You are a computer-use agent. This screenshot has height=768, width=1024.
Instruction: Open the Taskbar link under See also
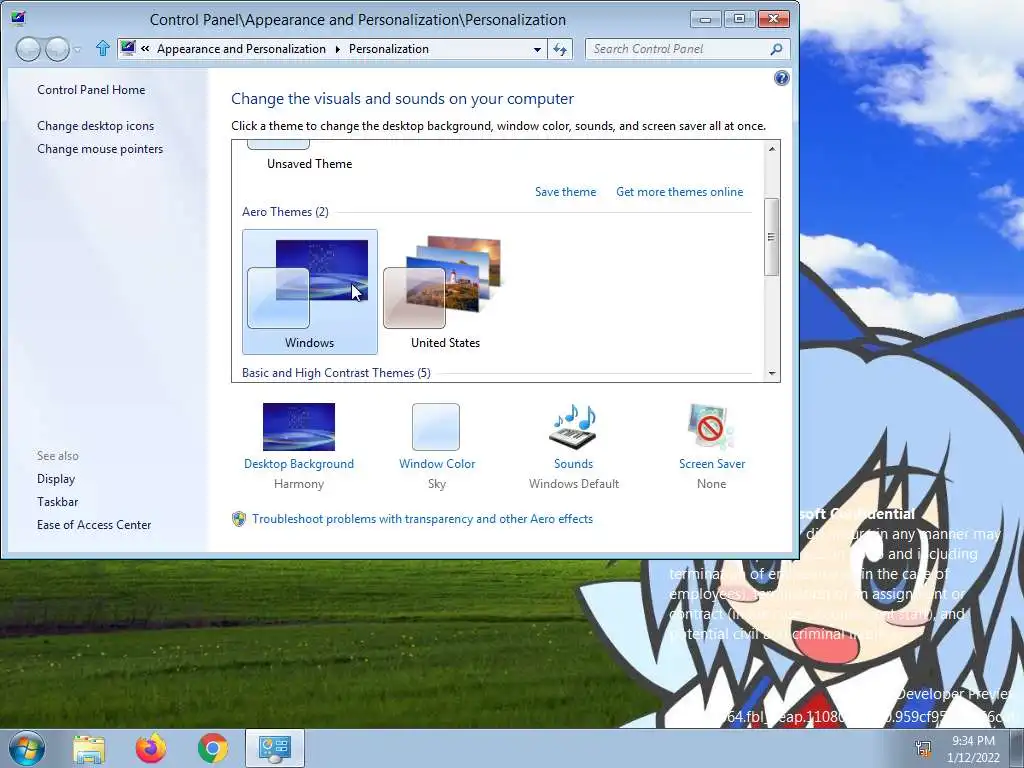coord(57,502)
